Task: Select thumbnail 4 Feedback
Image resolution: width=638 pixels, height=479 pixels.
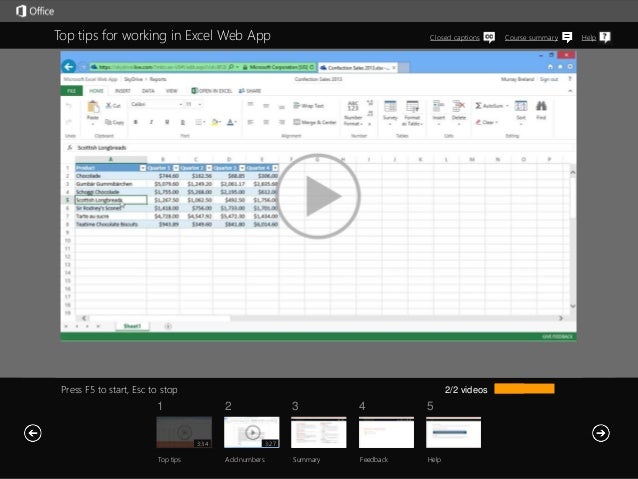Action: pyautogui.click(x=386, y=432)
